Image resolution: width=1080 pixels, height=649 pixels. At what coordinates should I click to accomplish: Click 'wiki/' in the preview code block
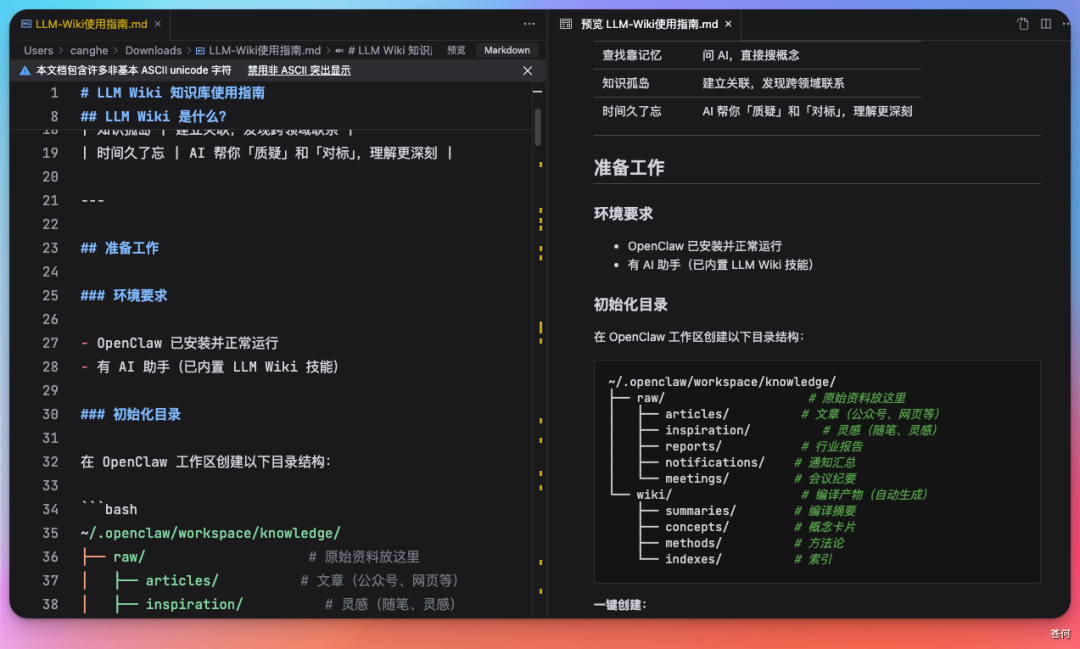click(x=654, y=495)
